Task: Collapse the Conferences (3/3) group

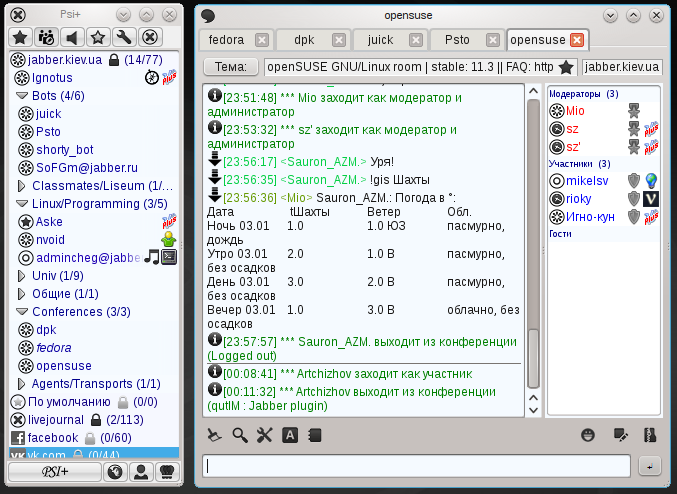Action: 22,312
